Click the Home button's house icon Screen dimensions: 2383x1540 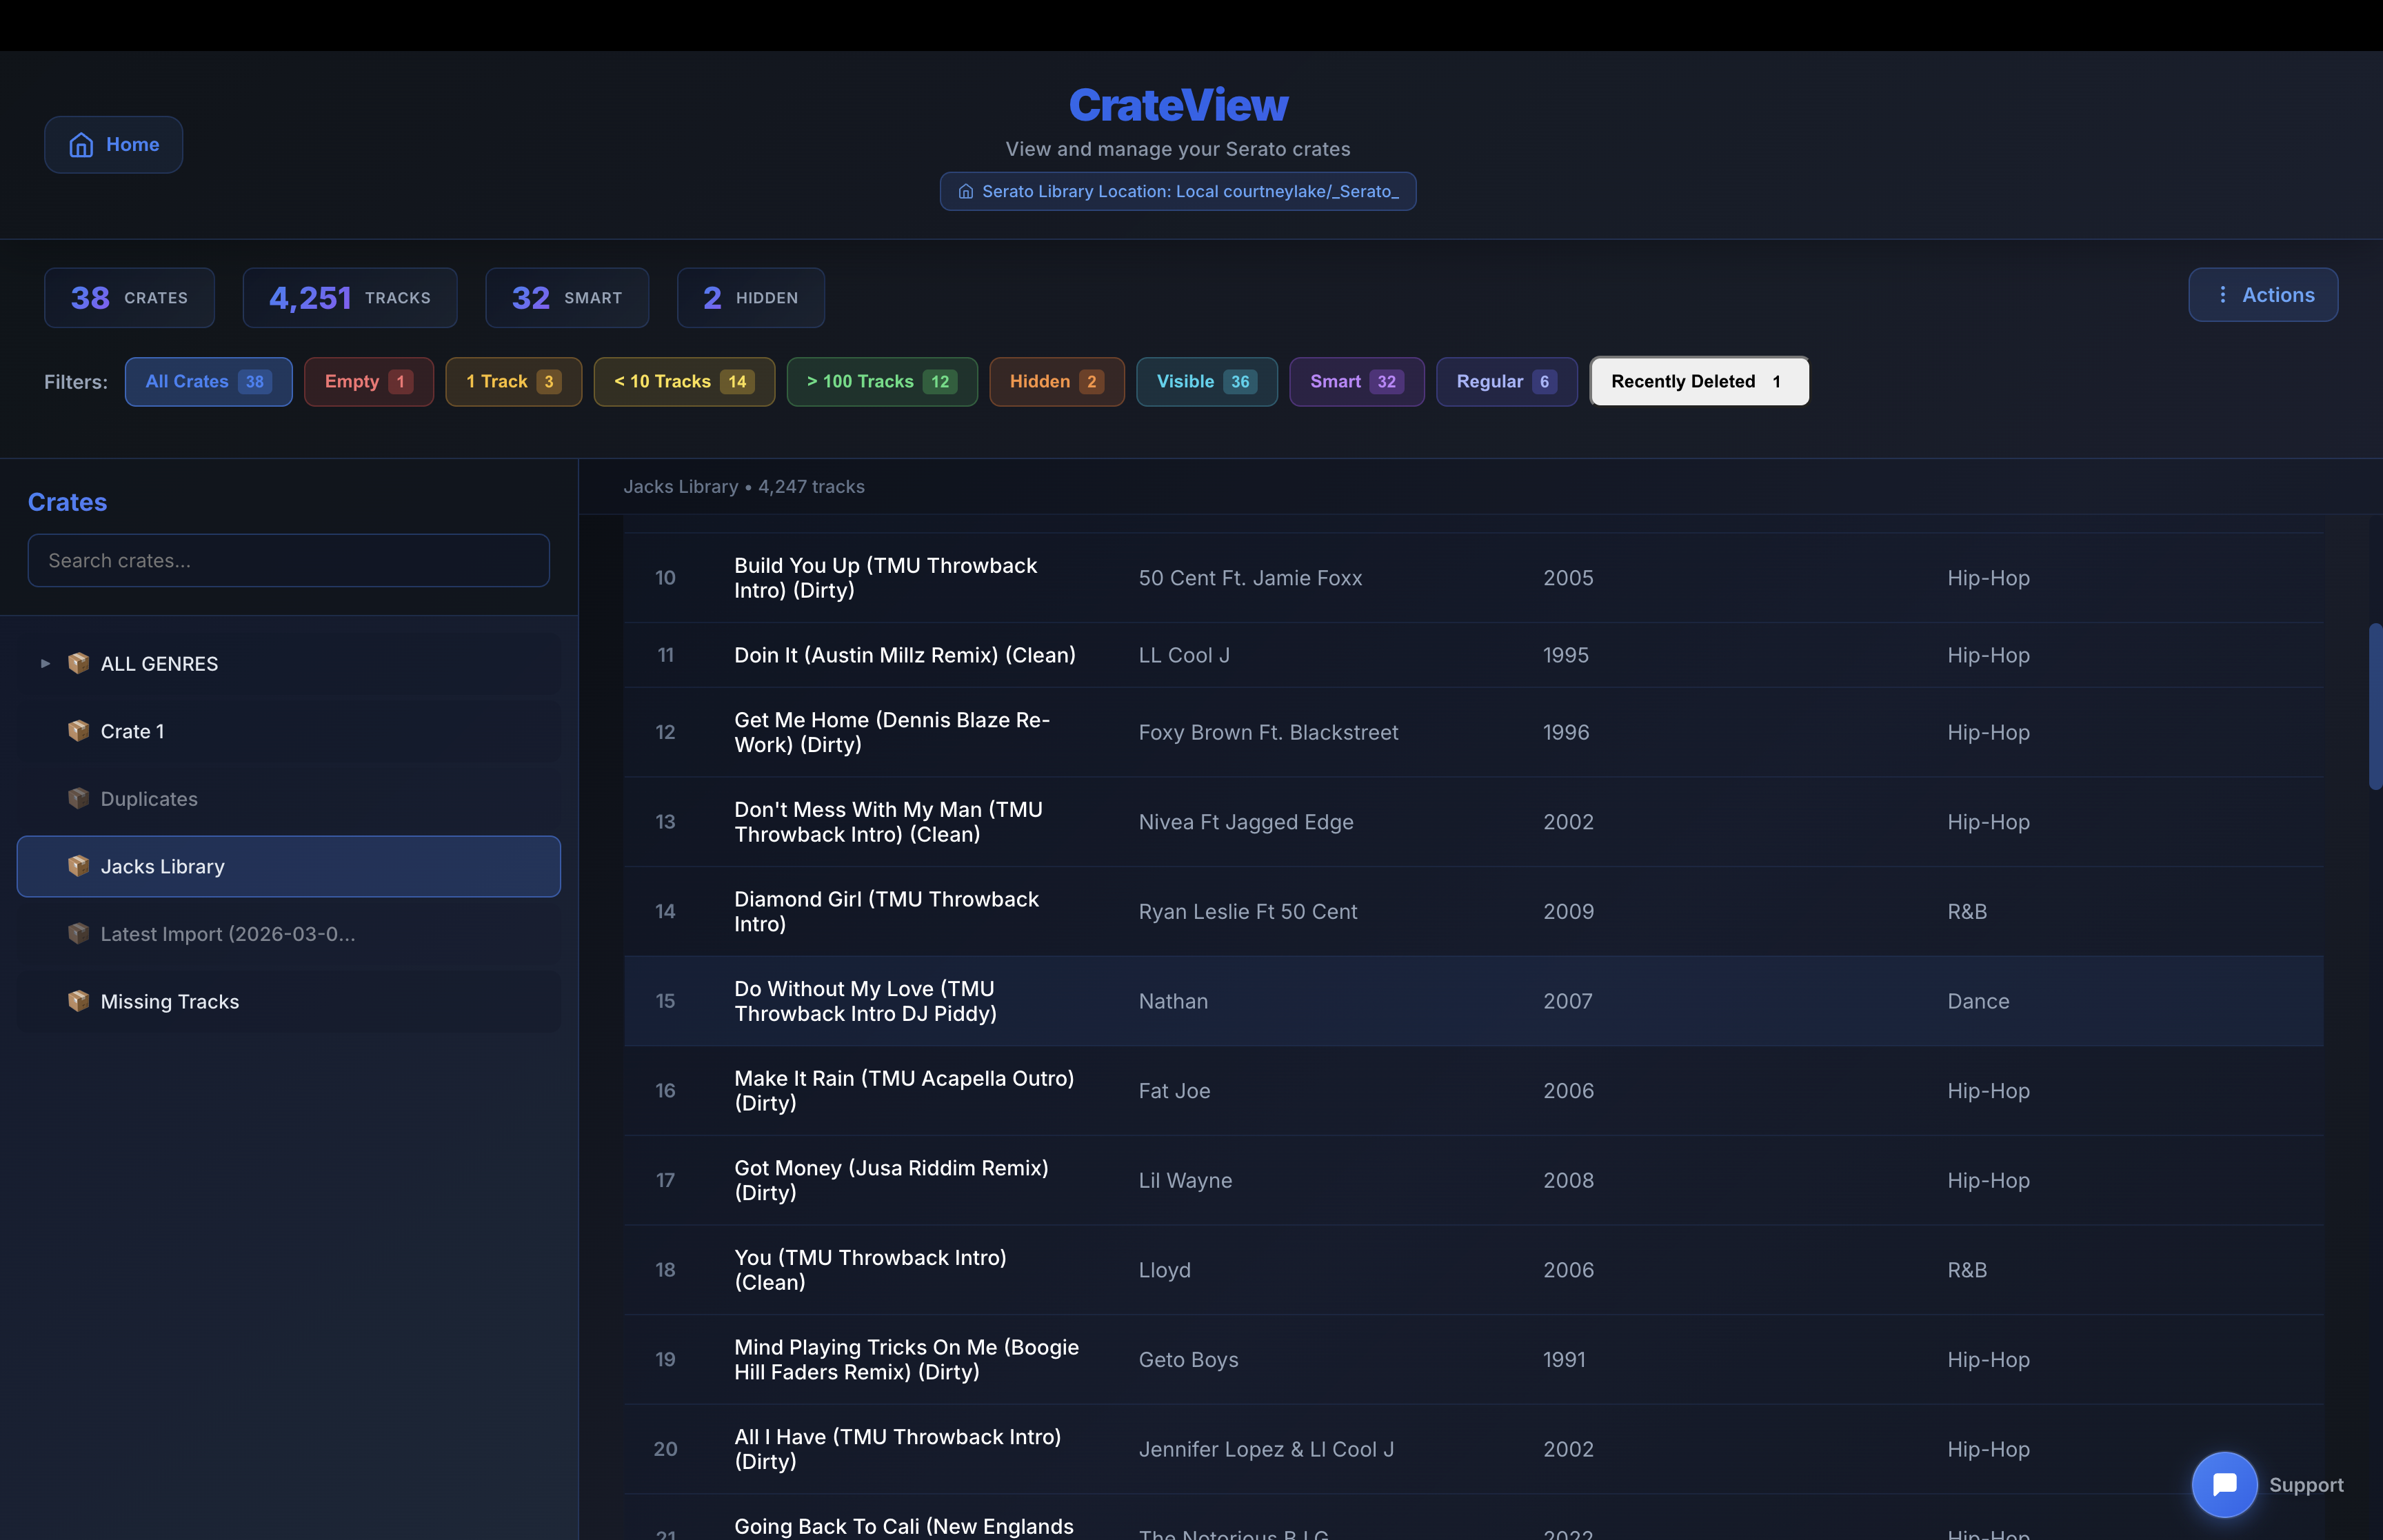pos(81,144)
